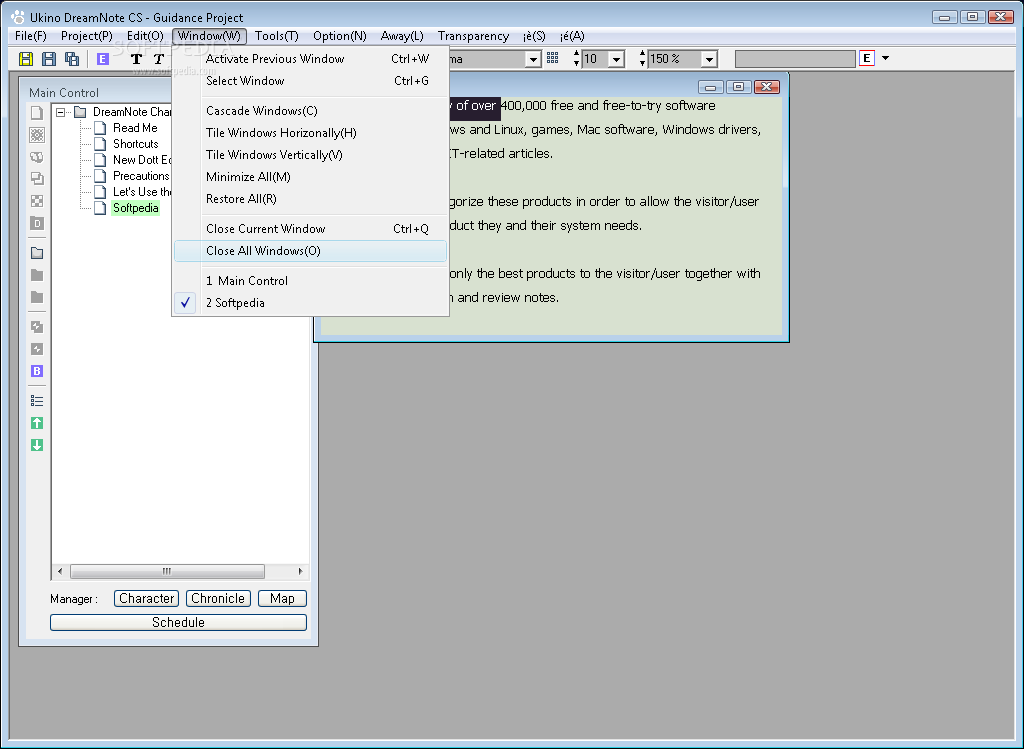
Task: Move item up with green arrow
Action: 37,423
